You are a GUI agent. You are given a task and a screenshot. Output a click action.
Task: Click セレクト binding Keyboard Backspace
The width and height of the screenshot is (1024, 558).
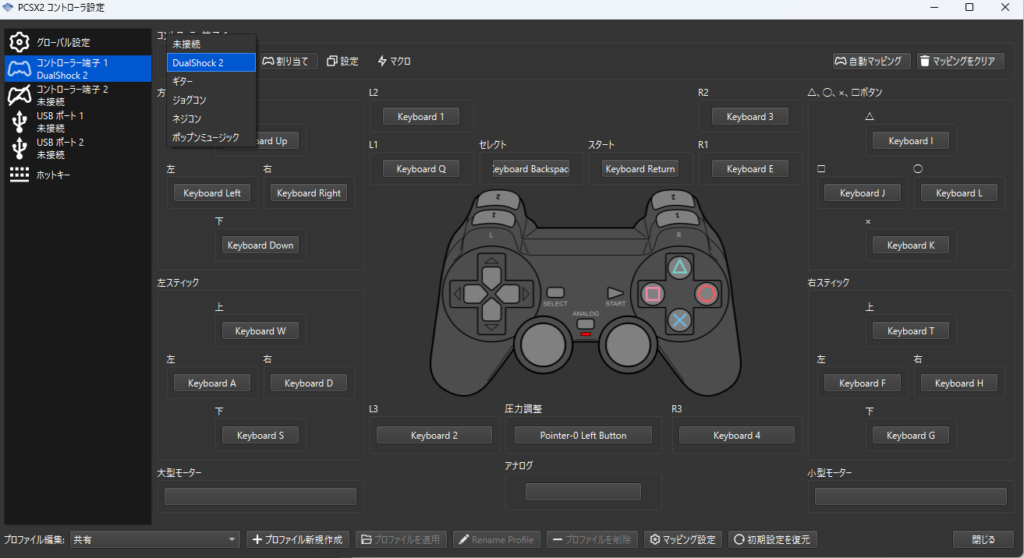click(530, 169)
